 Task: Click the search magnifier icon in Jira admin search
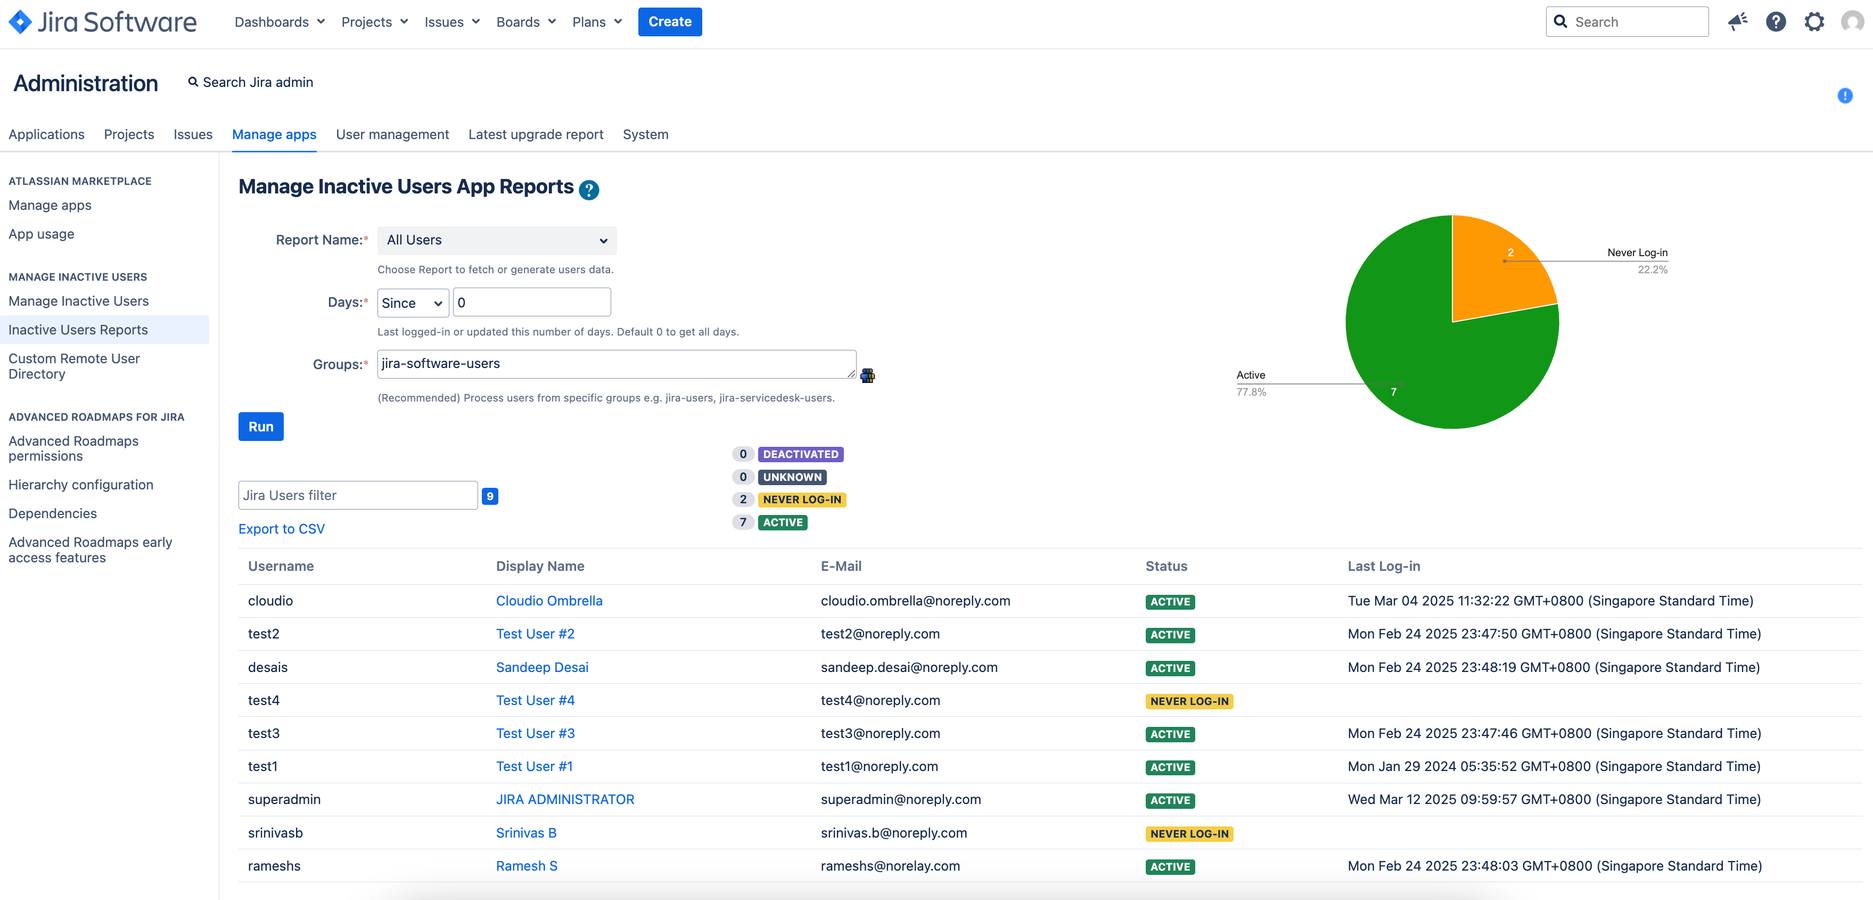coord(193,82)
